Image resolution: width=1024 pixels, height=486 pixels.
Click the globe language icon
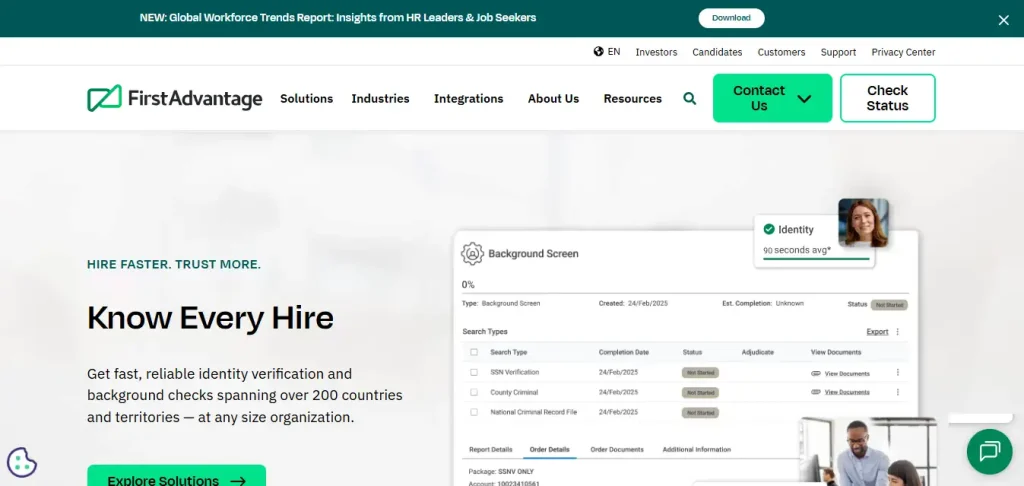(598, 51)
